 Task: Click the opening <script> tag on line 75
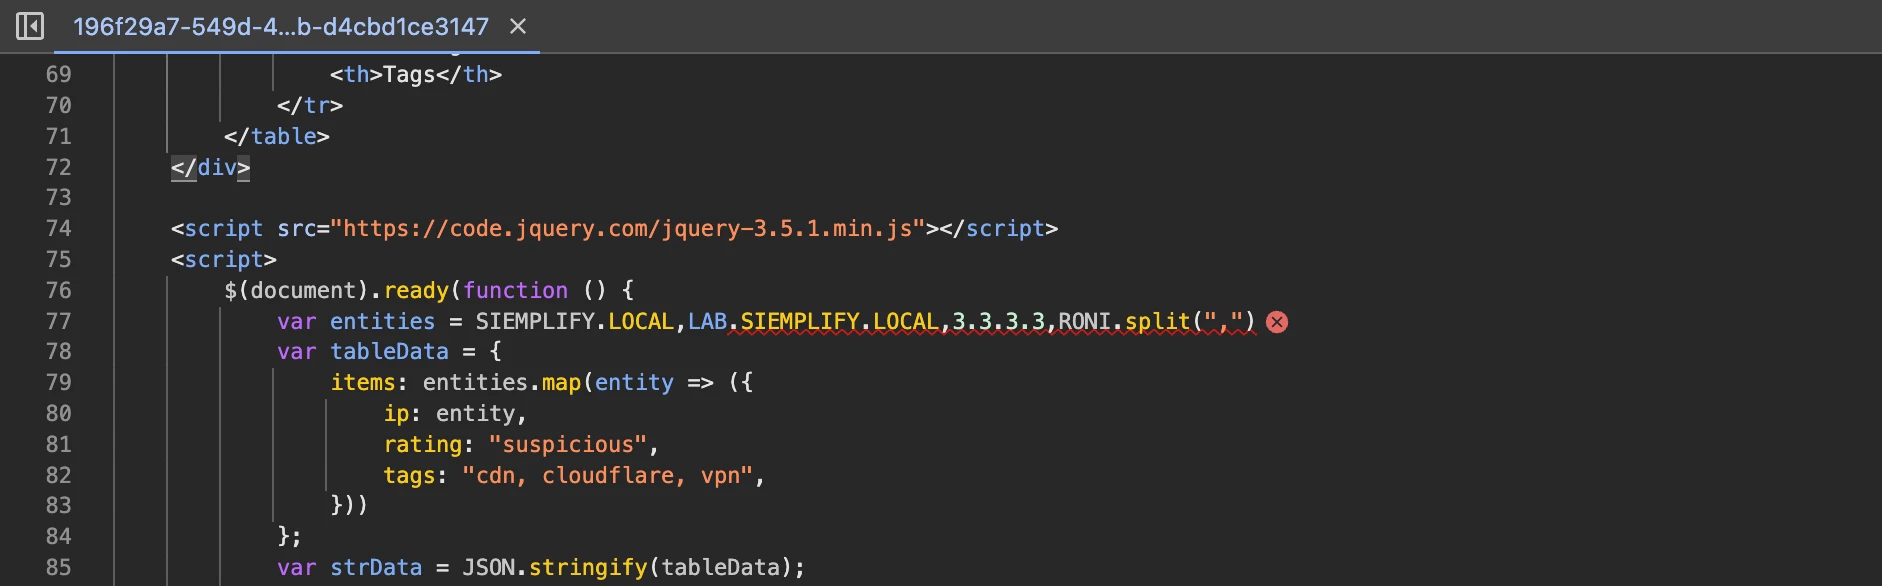pos(224,259)
